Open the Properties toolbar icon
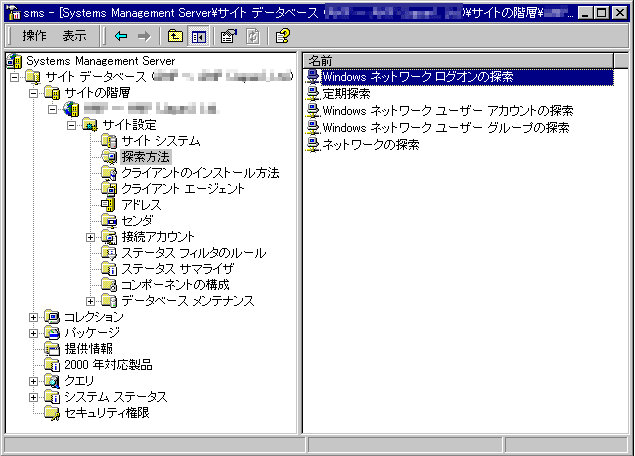Image resolution: width=635 pixels, height=456 pixels. tap(229, 36)
